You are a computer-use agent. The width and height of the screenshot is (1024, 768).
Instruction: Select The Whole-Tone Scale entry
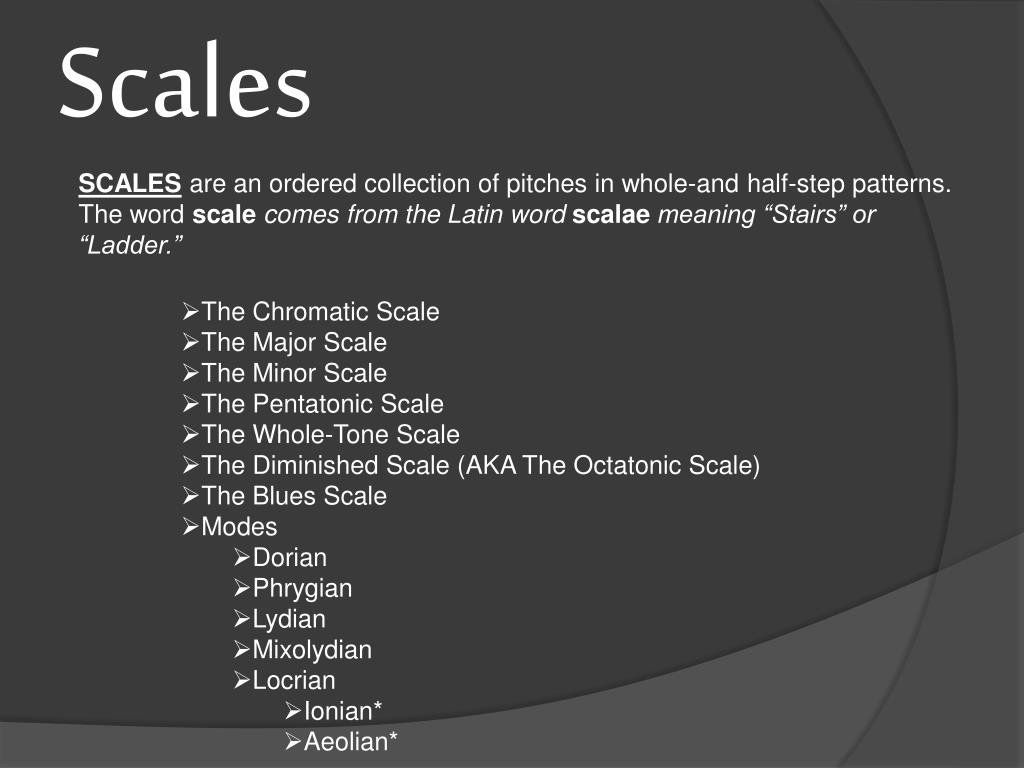[330, 434]
